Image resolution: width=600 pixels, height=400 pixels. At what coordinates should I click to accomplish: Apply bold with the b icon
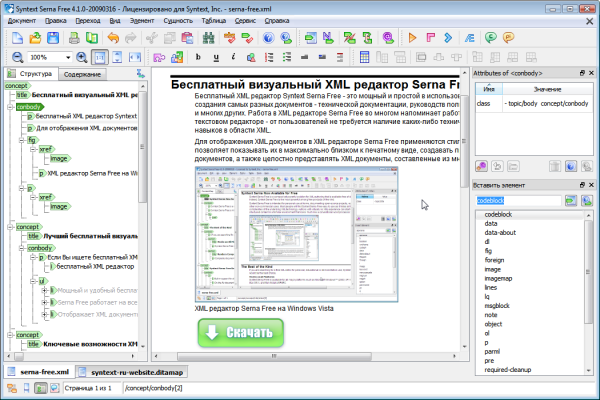[x=198, y=57]
